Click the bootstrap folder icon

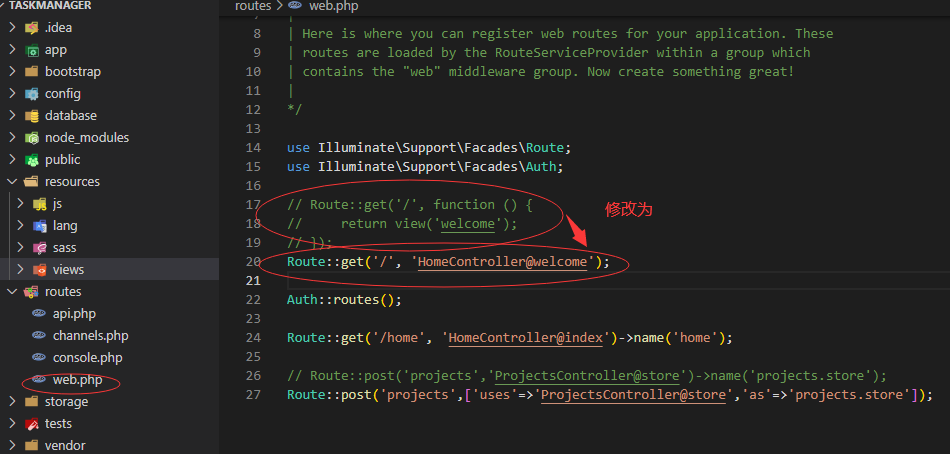(x=32, y=72)
